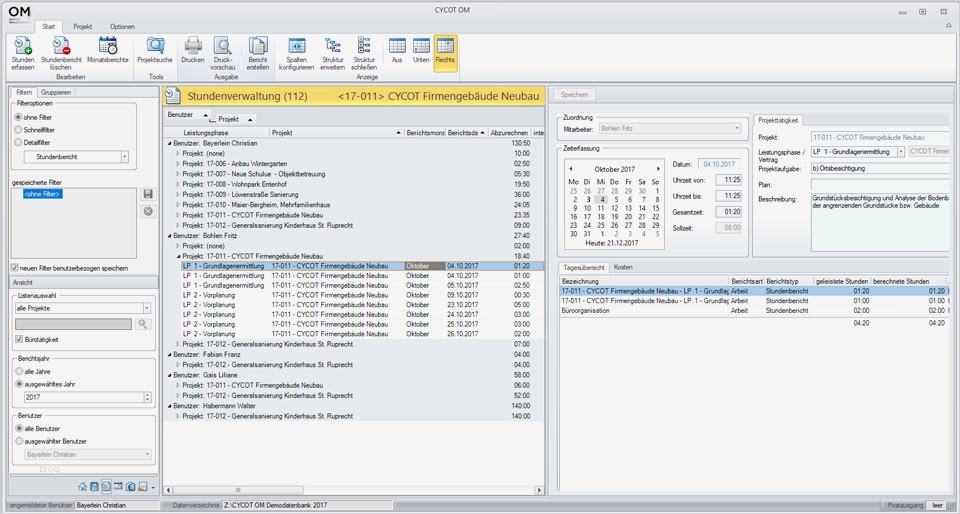Switch to the Projekt ribbon tab
This screenshot has height=514, width=960.
[x=82, y=27]
